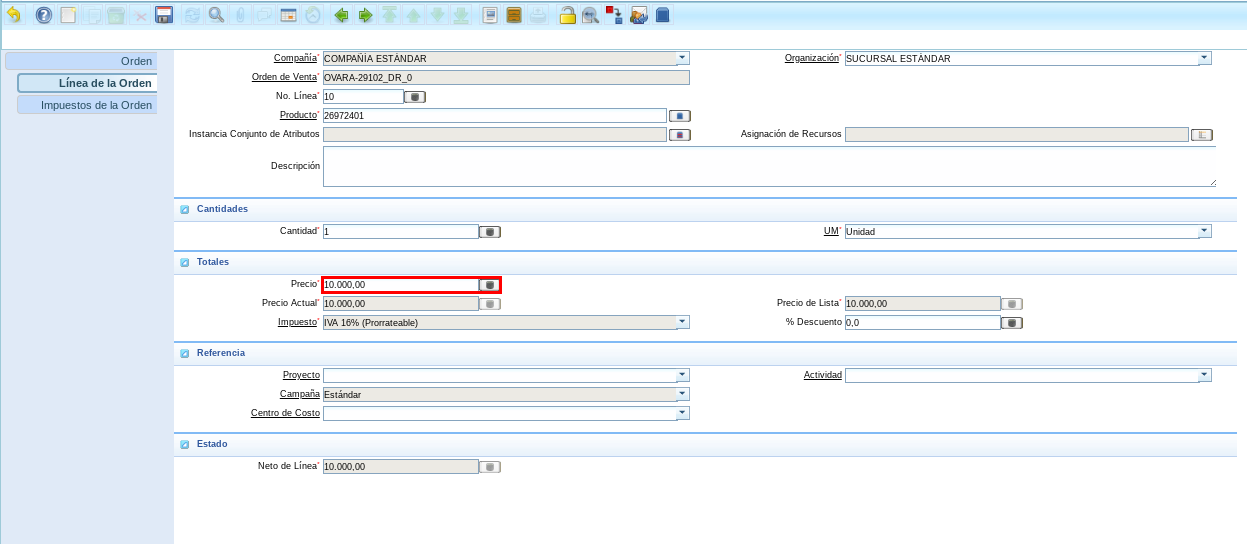Jump to the first record icon

[389, 15]
